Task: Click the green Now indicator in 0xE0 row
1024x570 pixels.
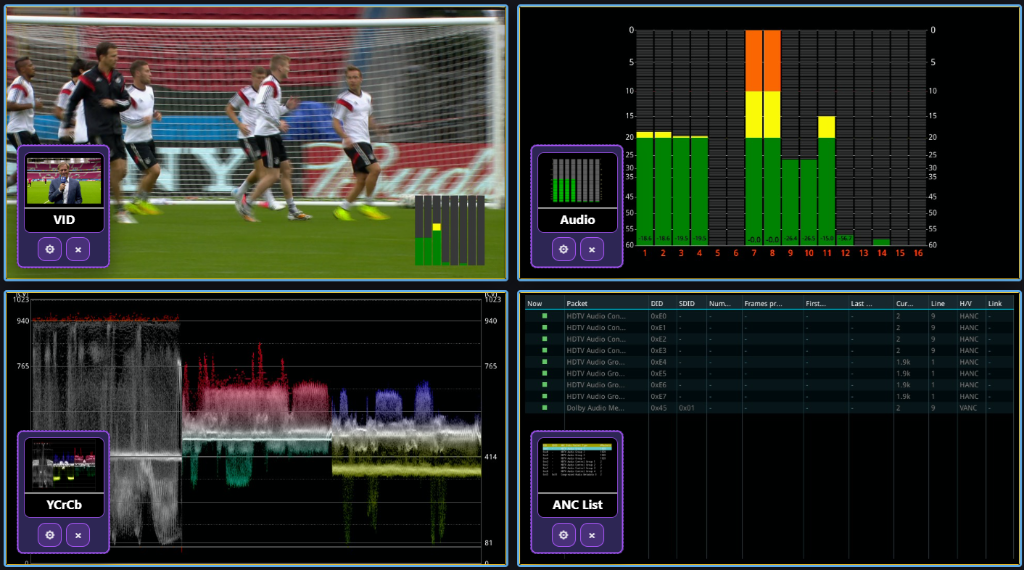Action: pos(545,316)
